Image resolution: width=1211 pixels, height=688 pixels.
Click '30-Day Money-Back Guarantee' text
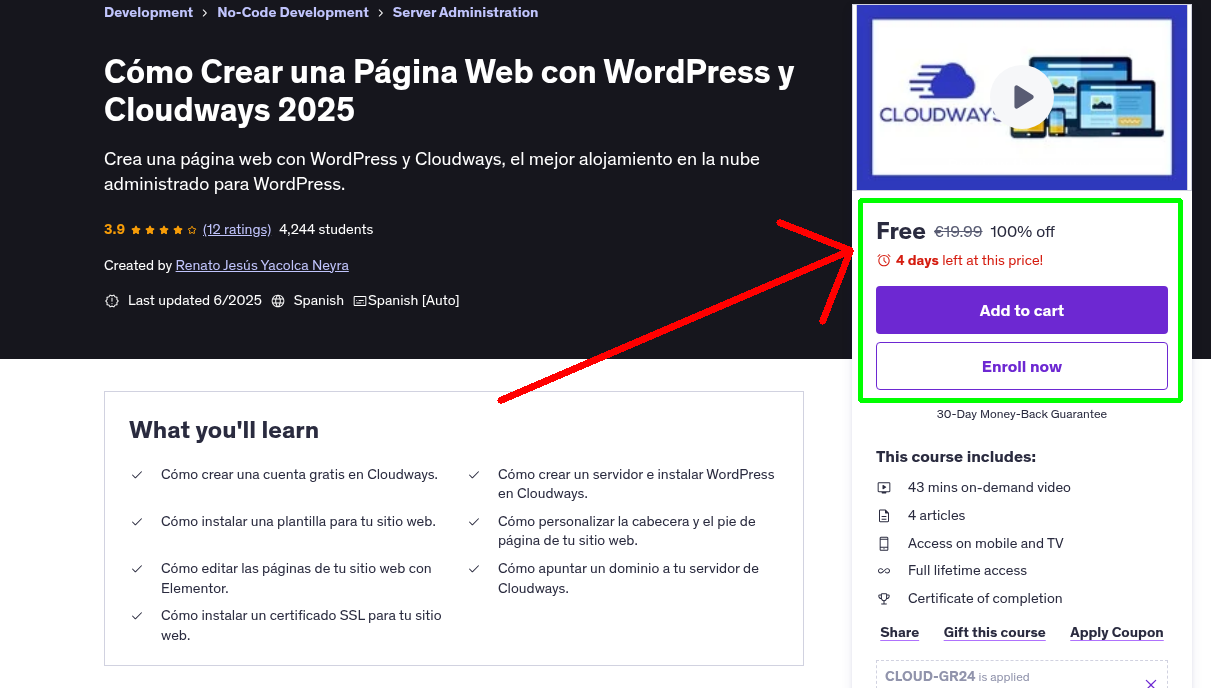(1022, 414)
